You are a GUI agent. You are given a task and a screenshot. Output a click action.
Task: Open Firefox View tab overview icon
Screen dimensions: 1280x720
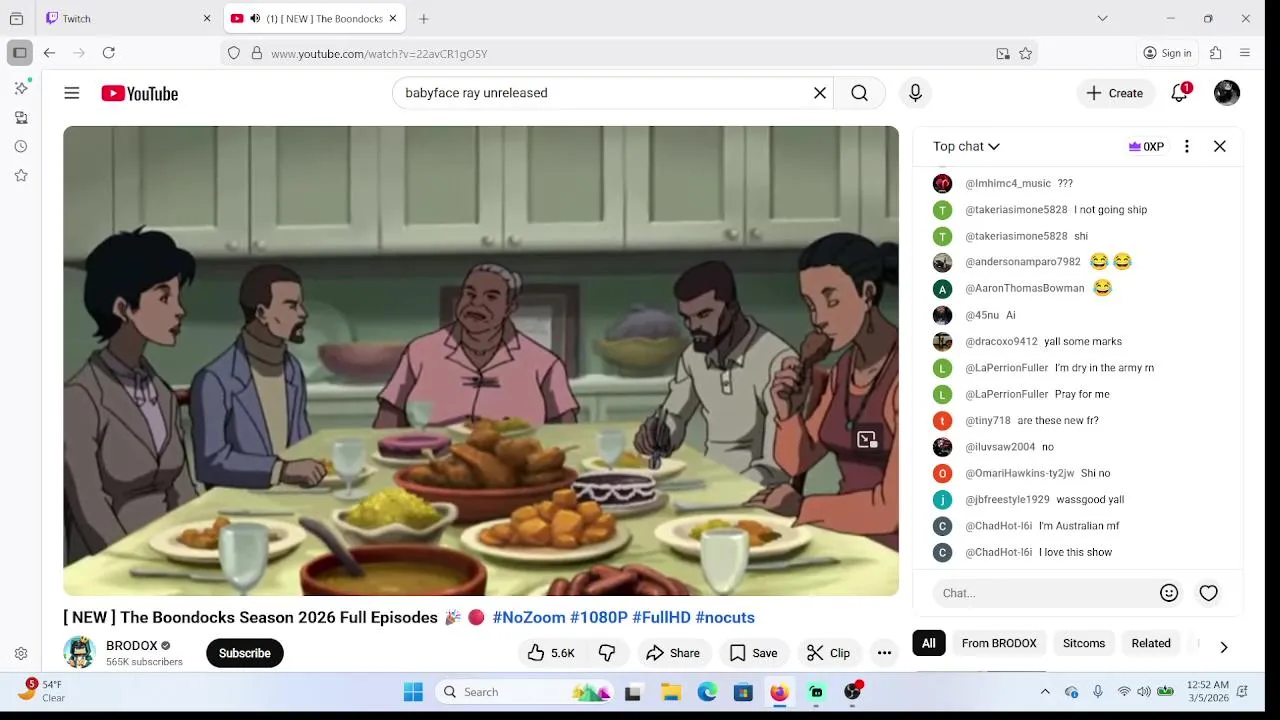[x=16, y=18]
